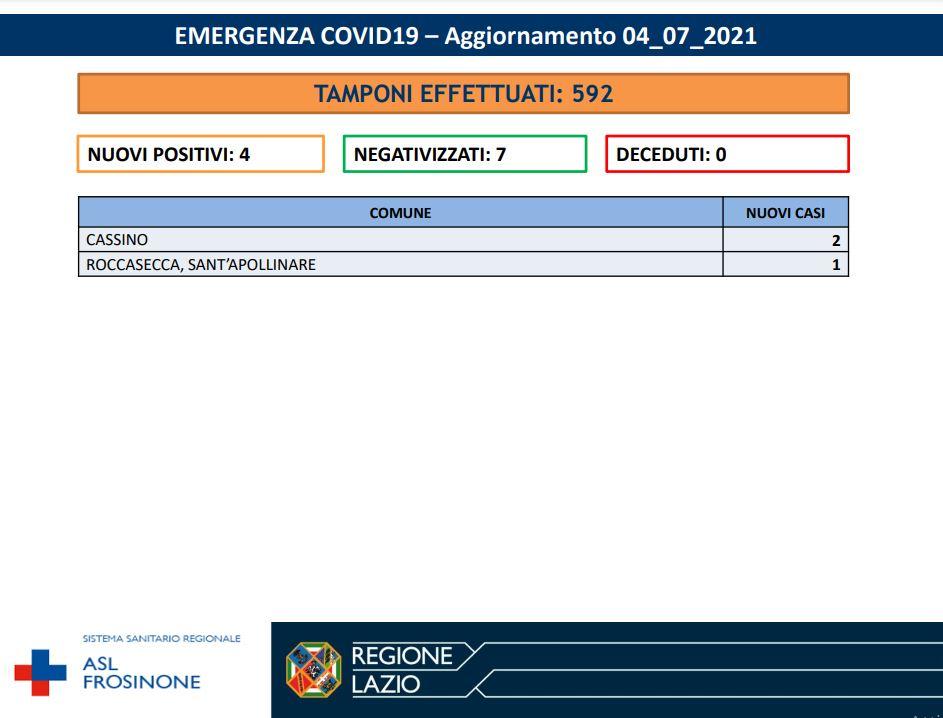
Task: Click the Regione Lazio coat of arms emblem
Action: click(313, 670)
